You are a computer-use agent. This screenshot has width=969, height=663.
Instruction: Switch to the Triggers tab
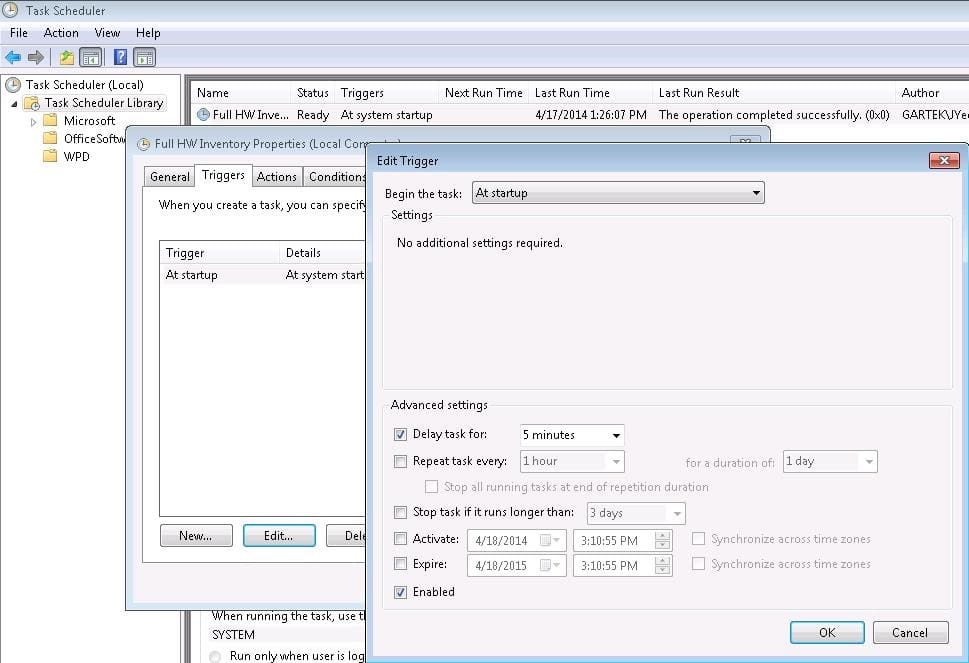point(223,175)
